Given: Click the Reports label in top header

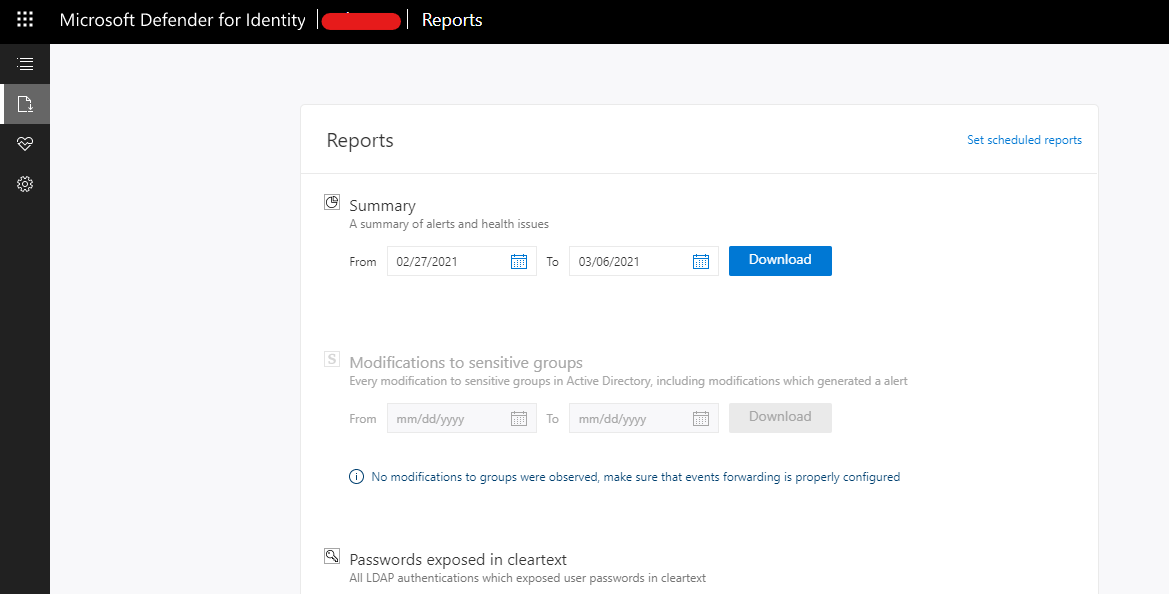Looking at the screenshot, I should (452, 20).
